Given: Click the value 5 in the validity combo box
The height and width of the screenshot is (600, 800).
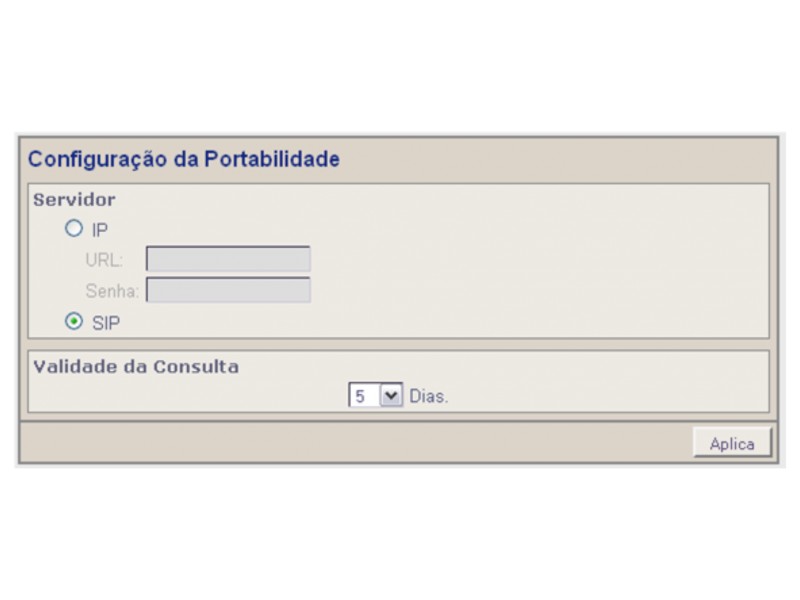Looking at the screenshot, I should [360, 396].
